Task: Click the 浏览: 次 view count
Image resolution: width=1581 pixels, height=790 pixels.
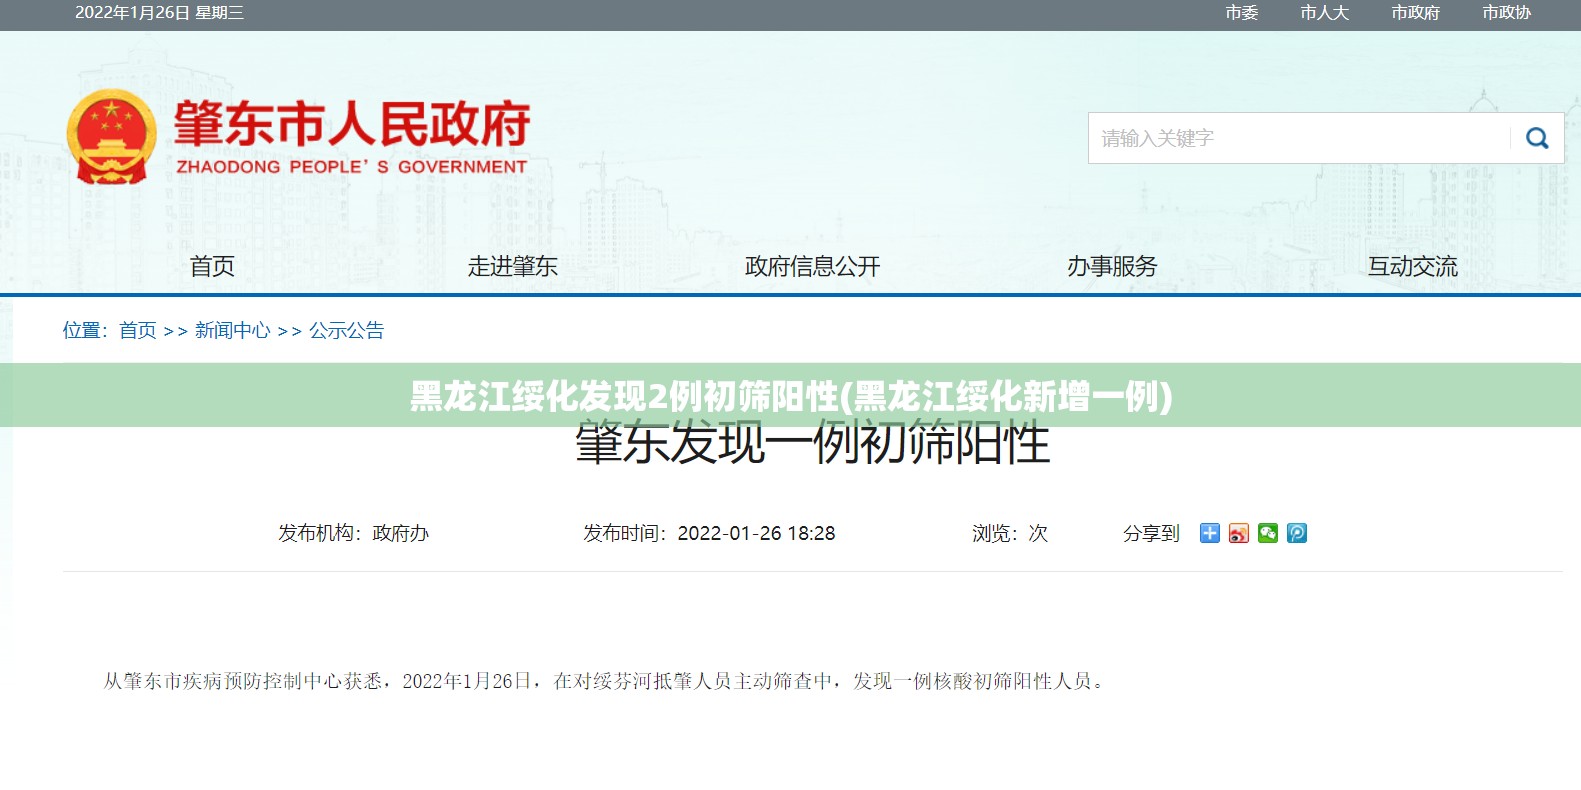Action: [1010, 533]
